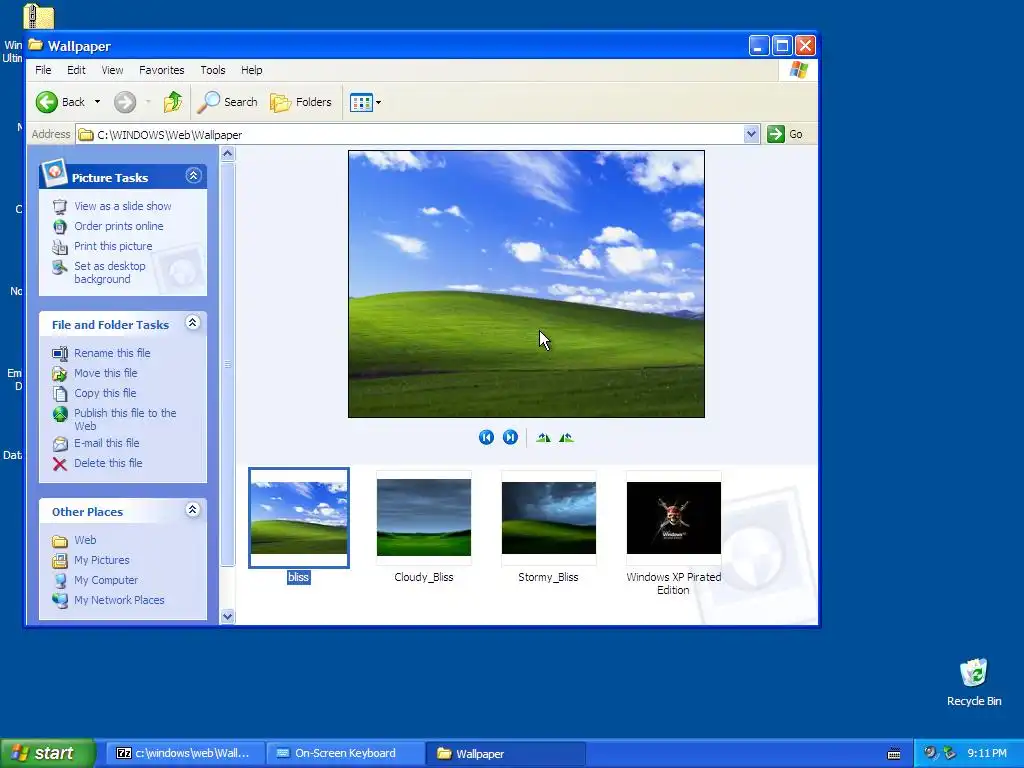
Task: Expand the Address bar dropdown arrow
Action: pos(751,135)
